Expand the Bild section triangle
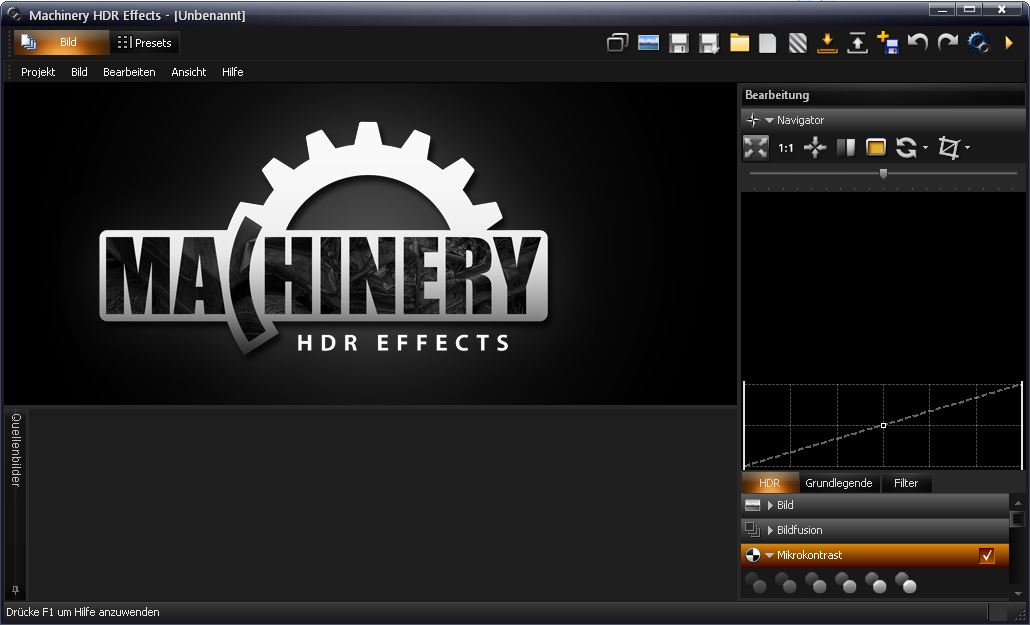This screenshot has width=1030, height=625. [770, 505]
